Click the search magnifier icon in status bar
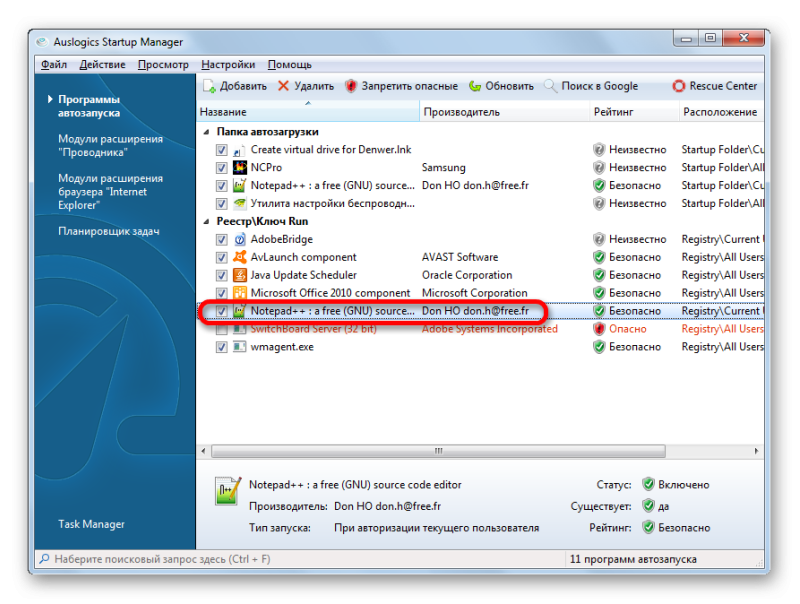 44,559
